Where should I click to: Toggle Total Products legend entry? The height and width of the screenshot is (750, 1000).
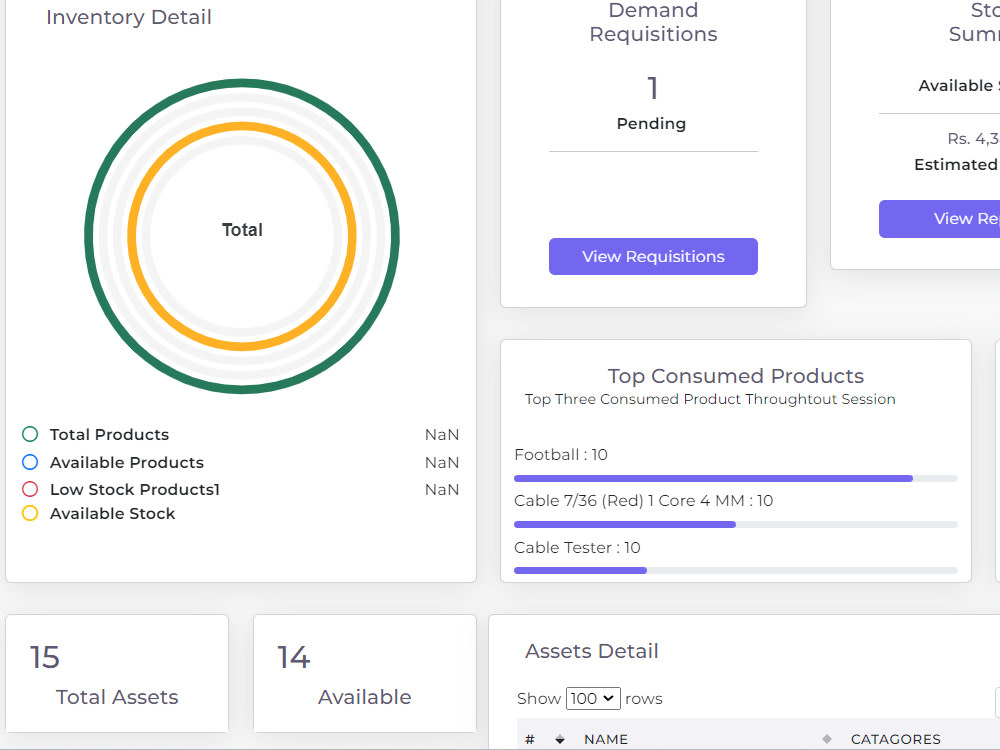109,434
